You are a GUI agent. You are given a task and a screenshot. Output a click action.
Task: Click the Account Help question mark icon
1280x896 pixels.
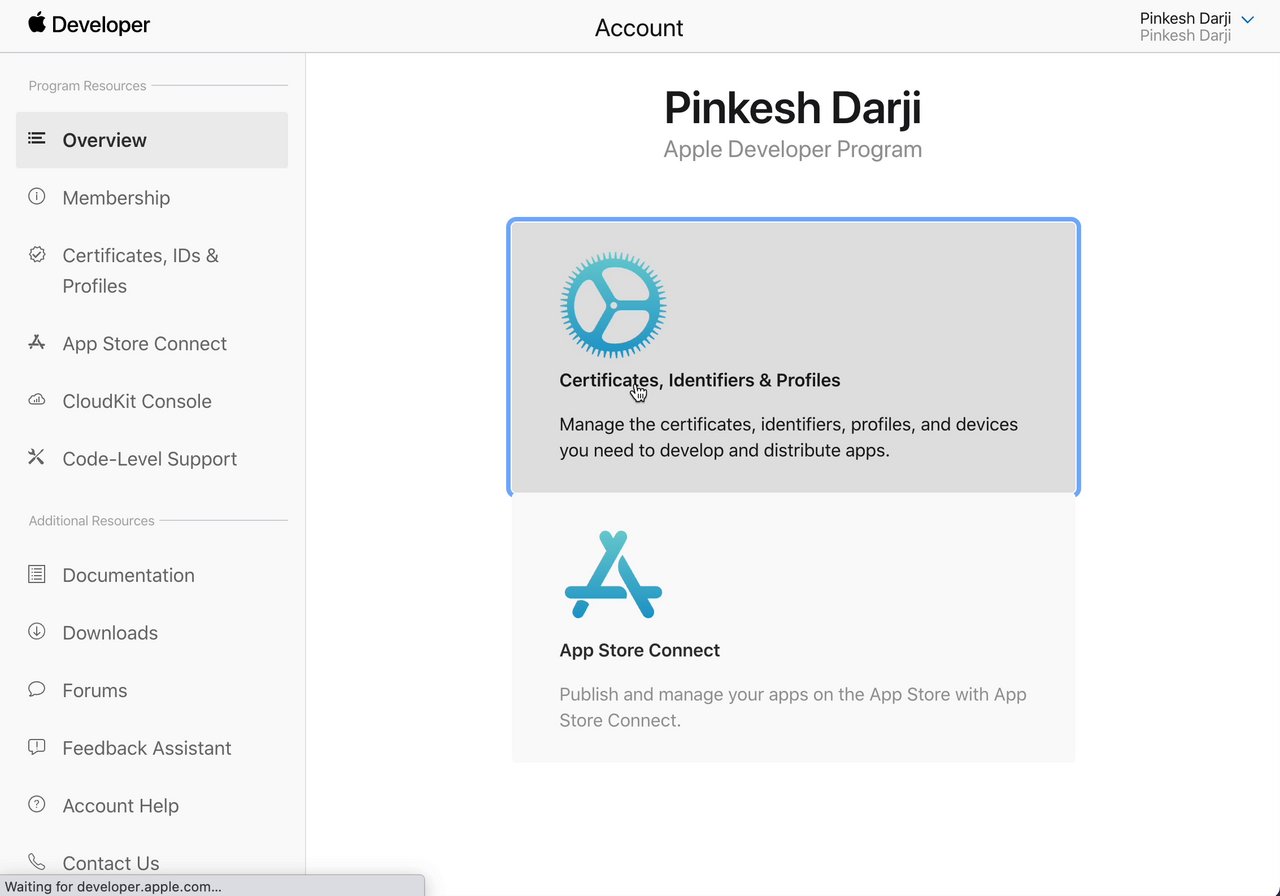tap(37, 805)
